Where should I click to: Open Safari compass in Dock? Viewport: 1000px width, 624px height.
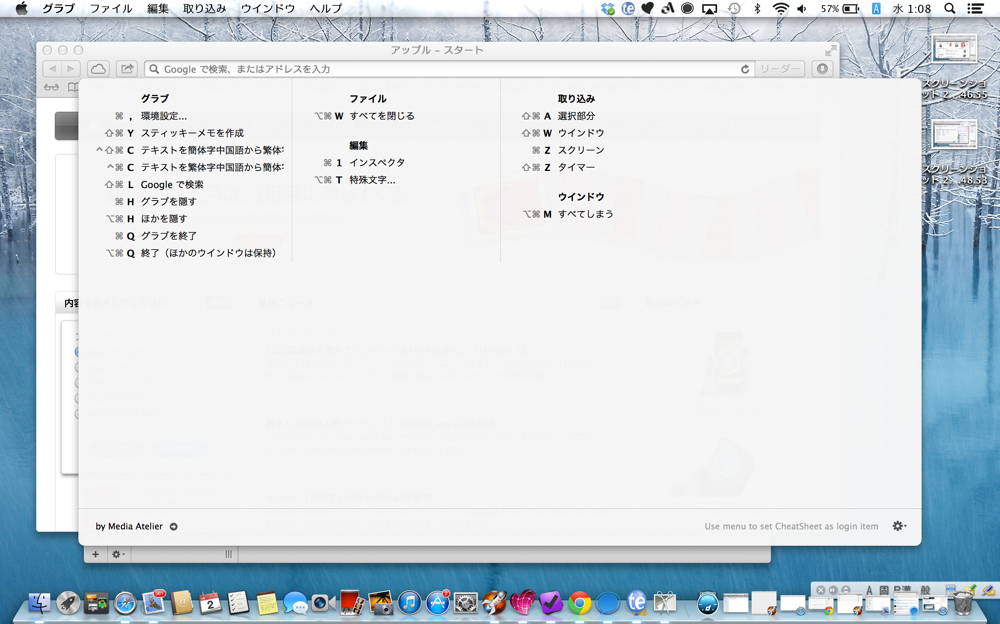(125, 603)
